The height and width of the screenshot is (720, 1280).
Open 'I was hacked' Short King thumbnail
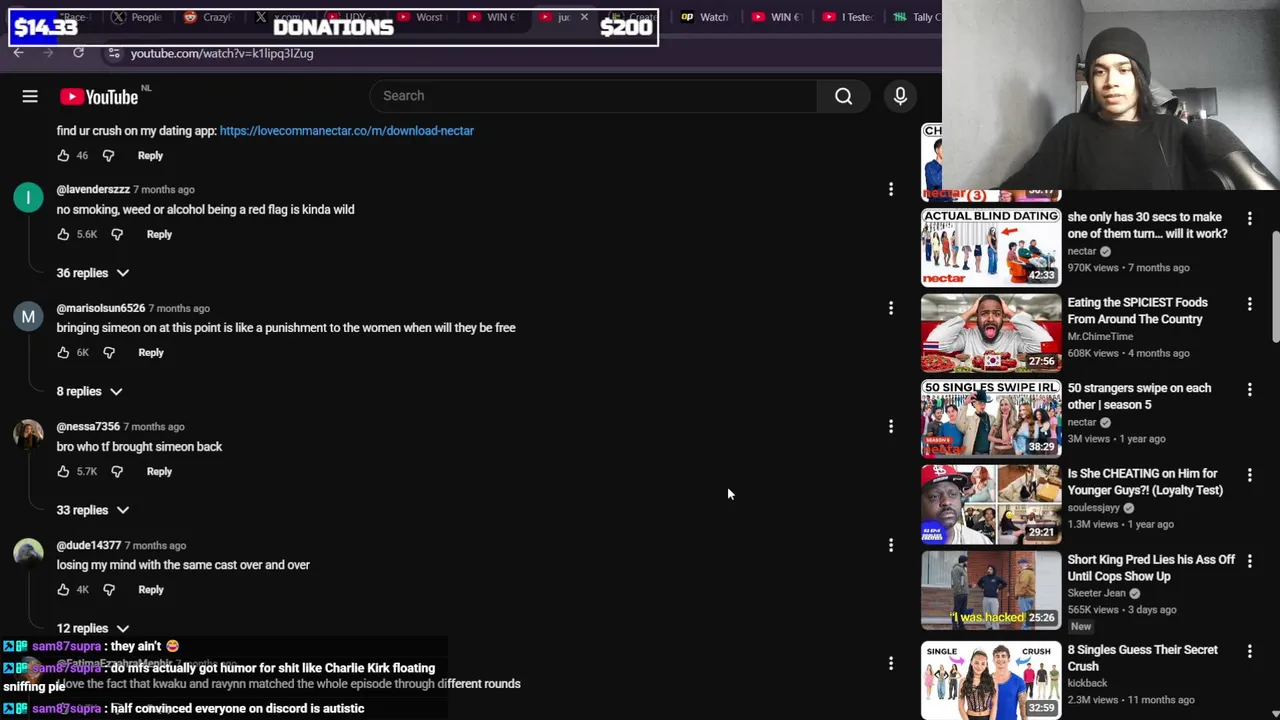click(991, 590)
